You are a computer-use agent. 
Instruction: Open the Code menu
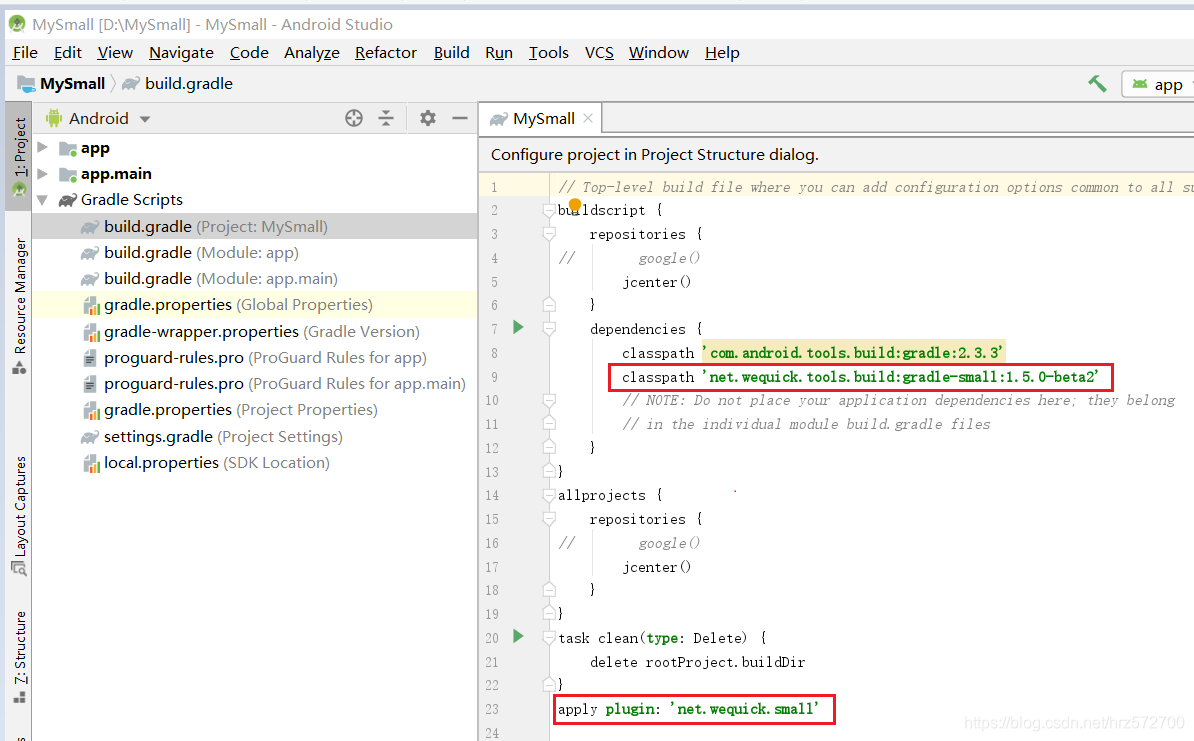(x=249, y=53)
